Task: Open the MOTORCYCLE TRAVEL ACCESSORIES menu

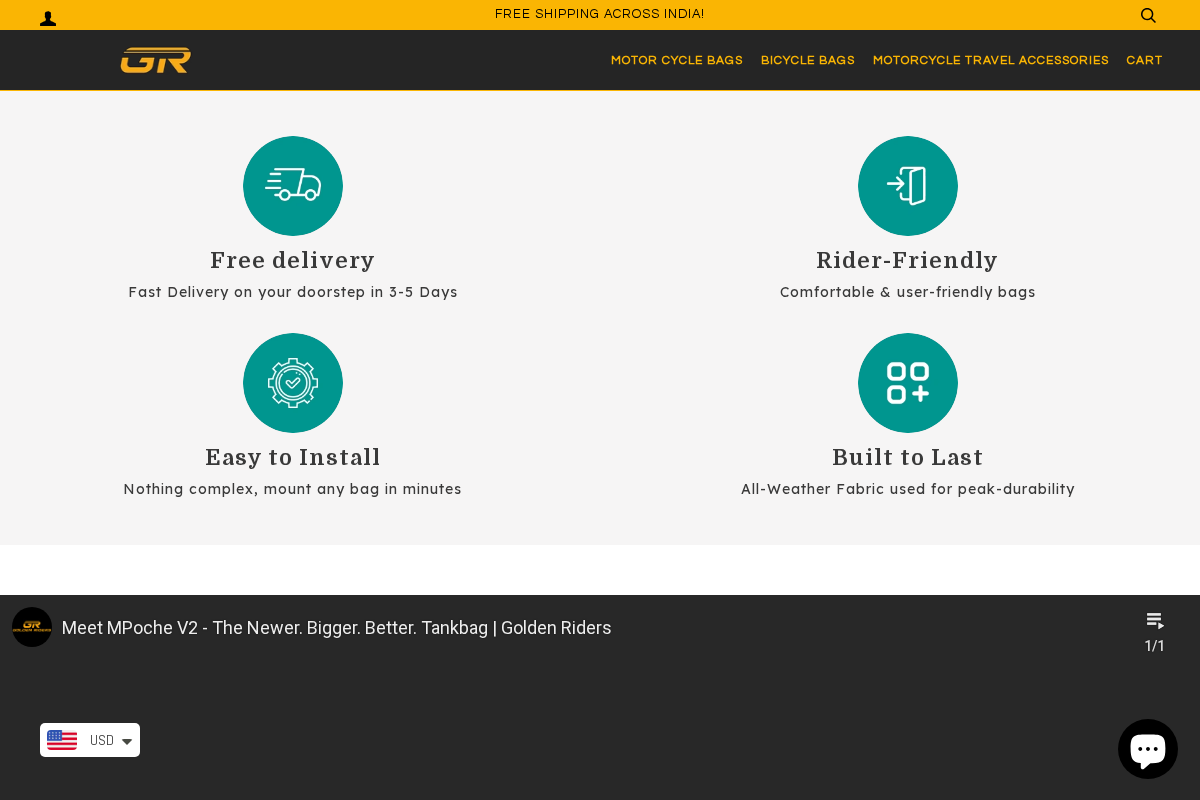Action: (990, 60)
